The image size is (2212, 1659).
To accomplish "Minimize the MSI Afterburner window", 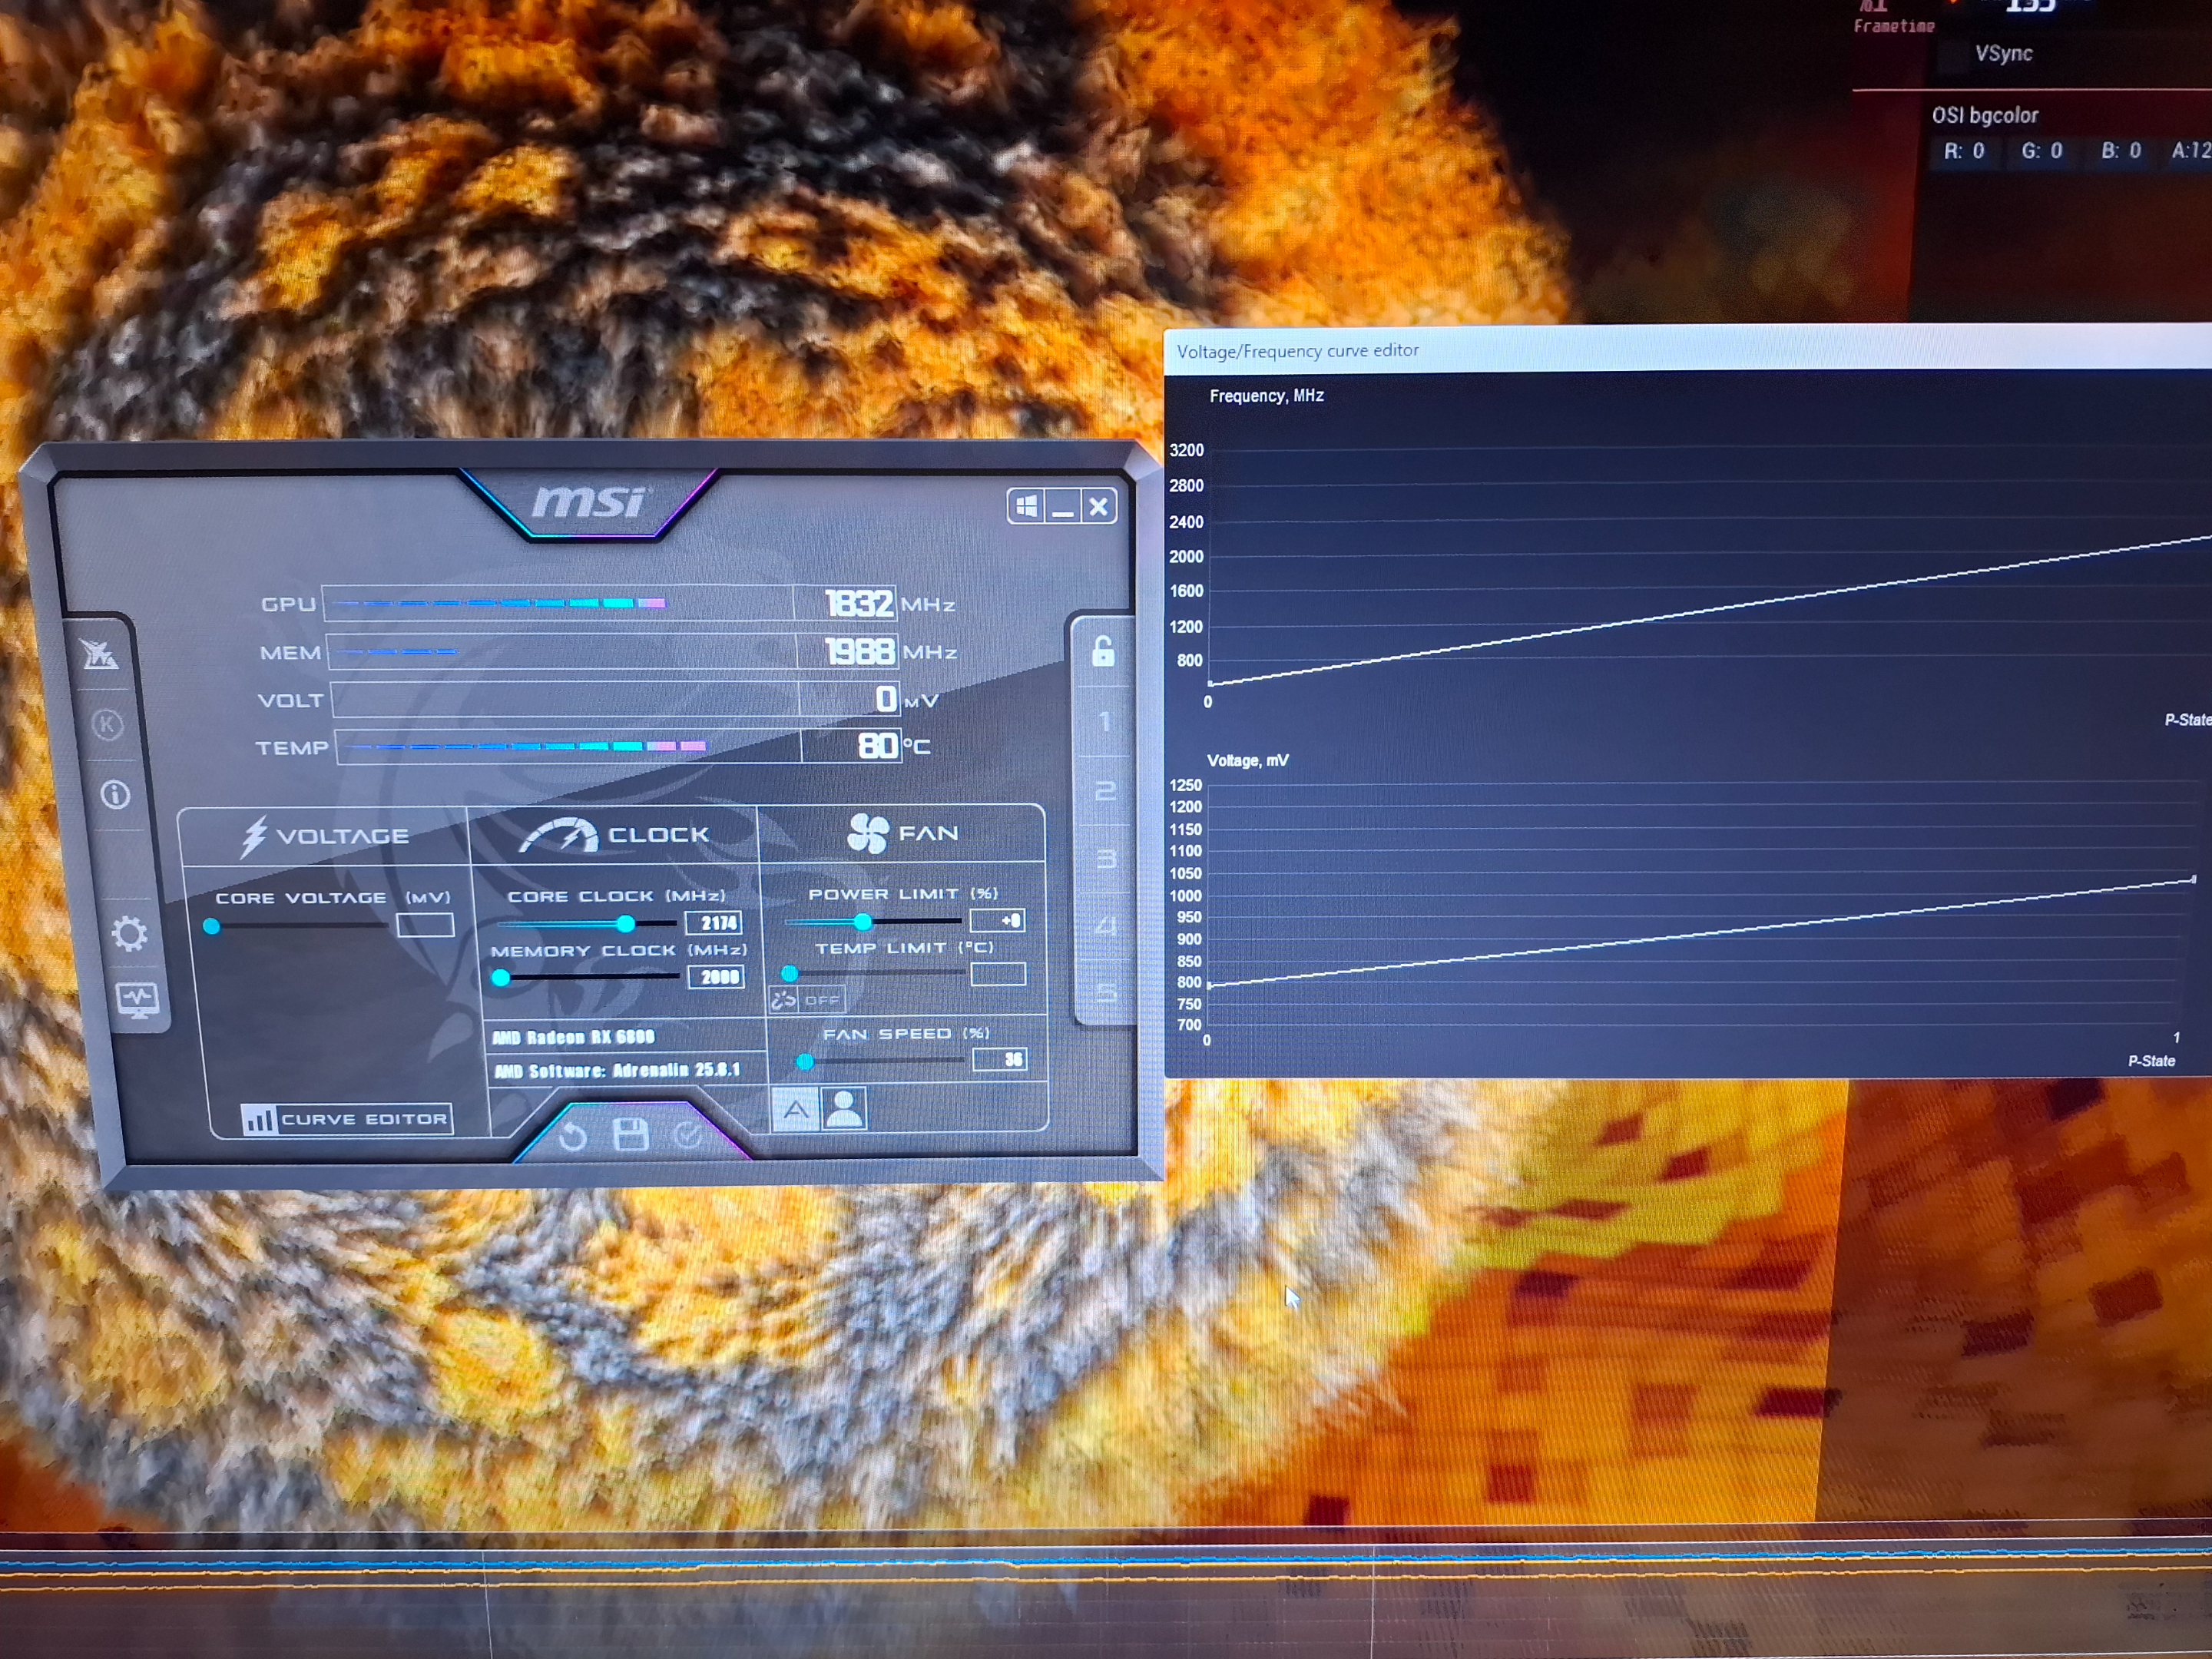I will 1062,507.
